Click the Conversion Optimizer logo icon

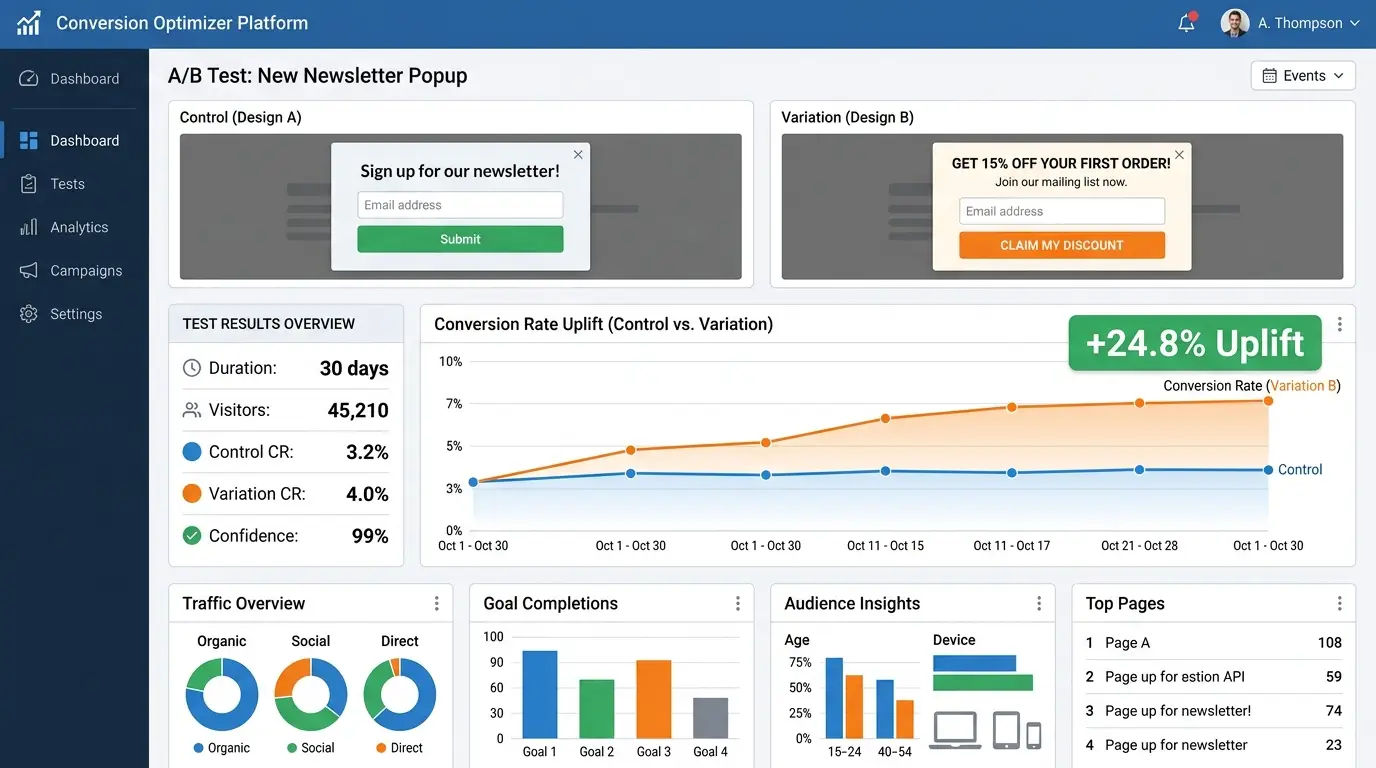pyautogui.click(x=29, y=23)
